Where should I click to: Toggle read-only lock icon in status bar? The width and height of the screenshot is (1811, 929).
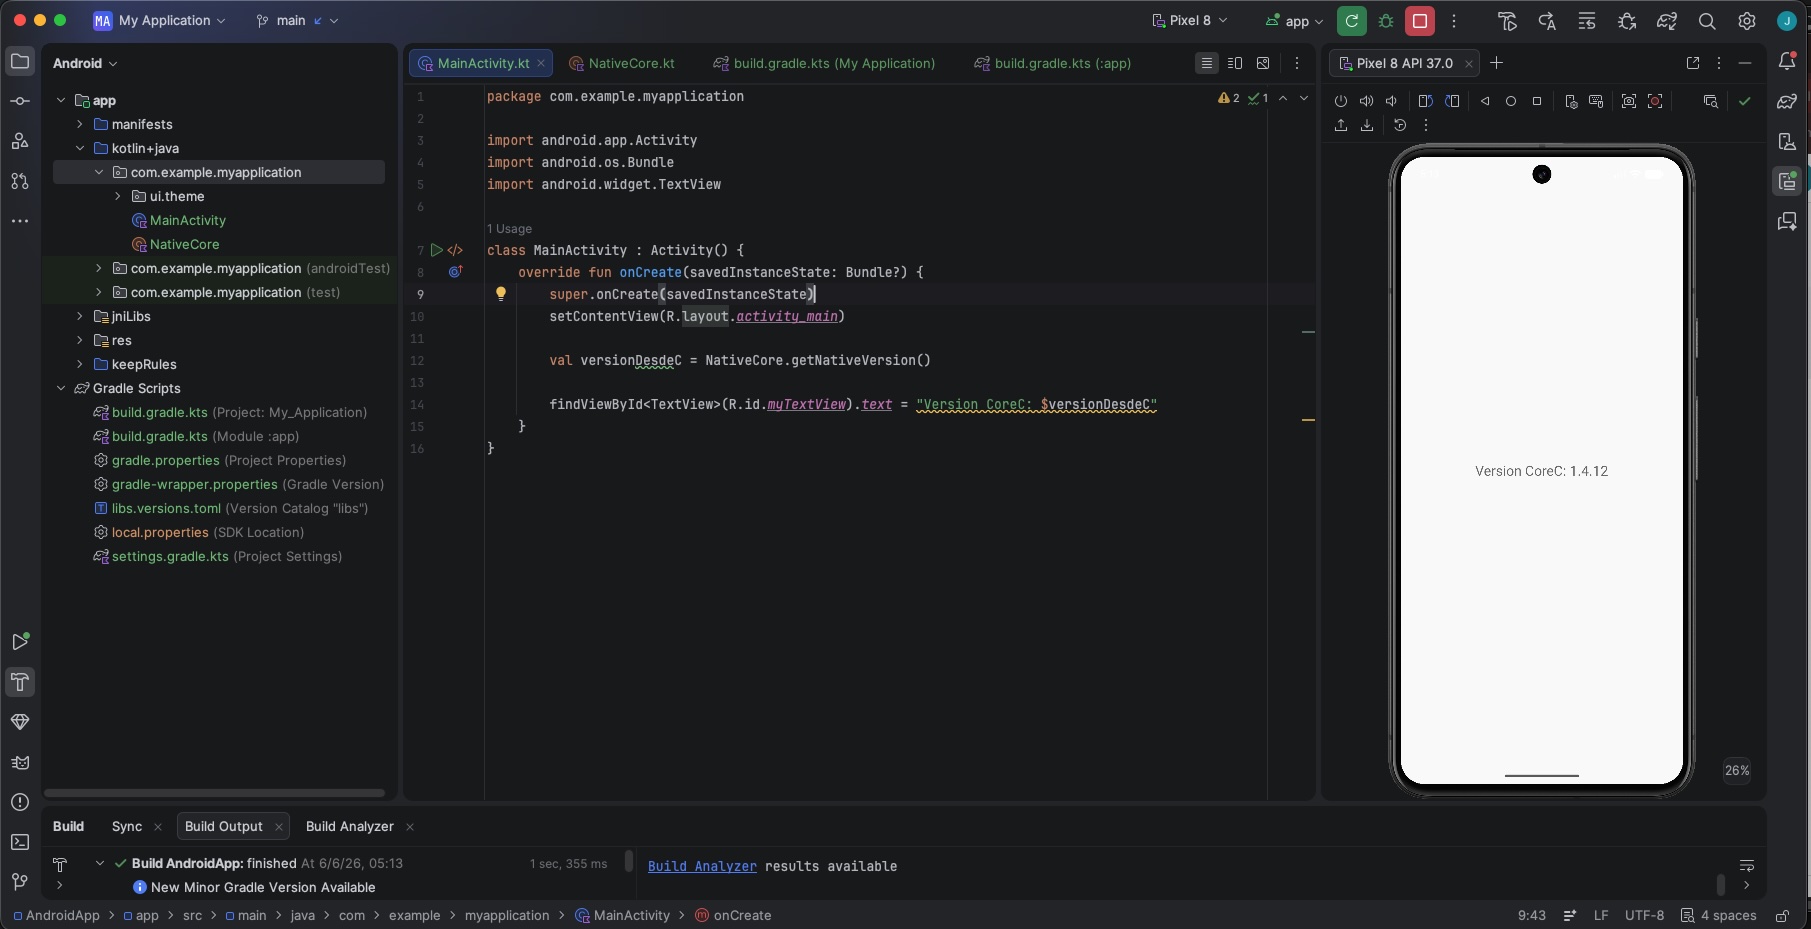(x=1782, y=915)
